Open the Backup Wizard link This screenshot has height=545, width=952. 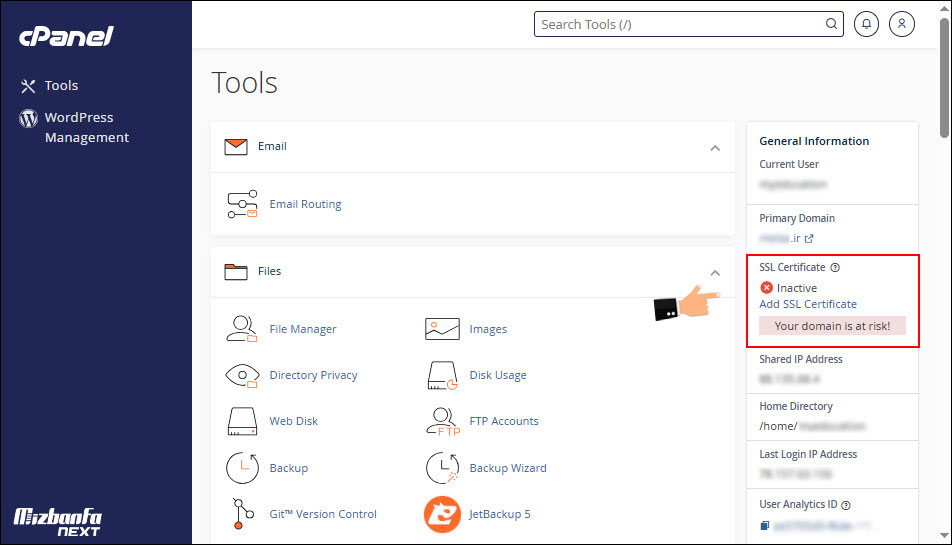[x=507, y=468]
